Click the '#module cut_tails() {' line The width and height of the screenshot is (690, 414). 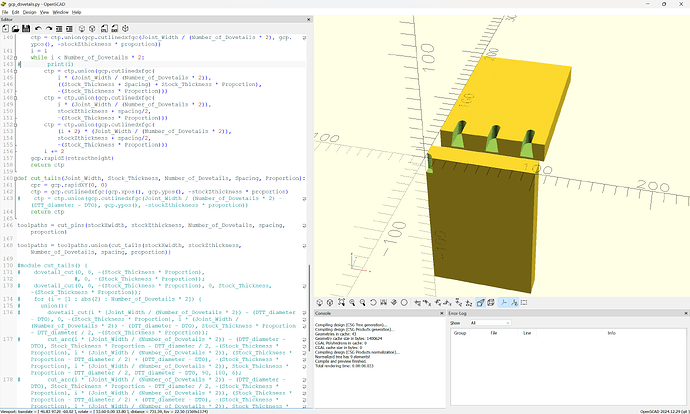pyautogui.click(x=52, y=266)
